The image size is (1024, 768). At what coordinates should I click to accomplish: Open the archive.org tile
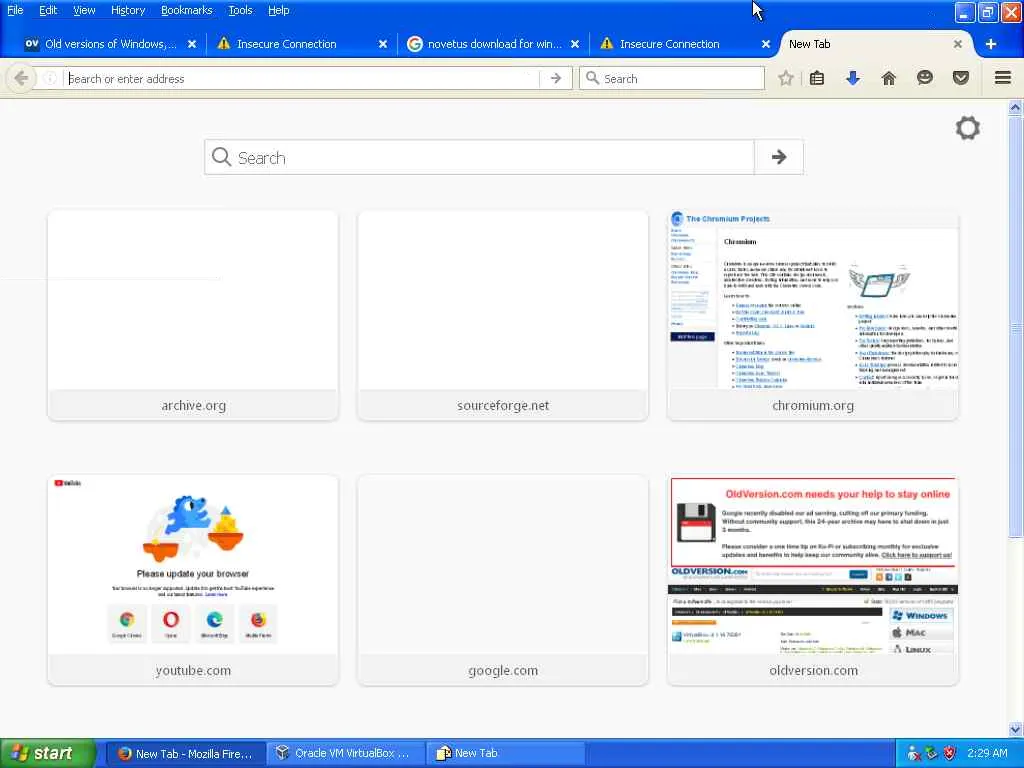(193, 315)
